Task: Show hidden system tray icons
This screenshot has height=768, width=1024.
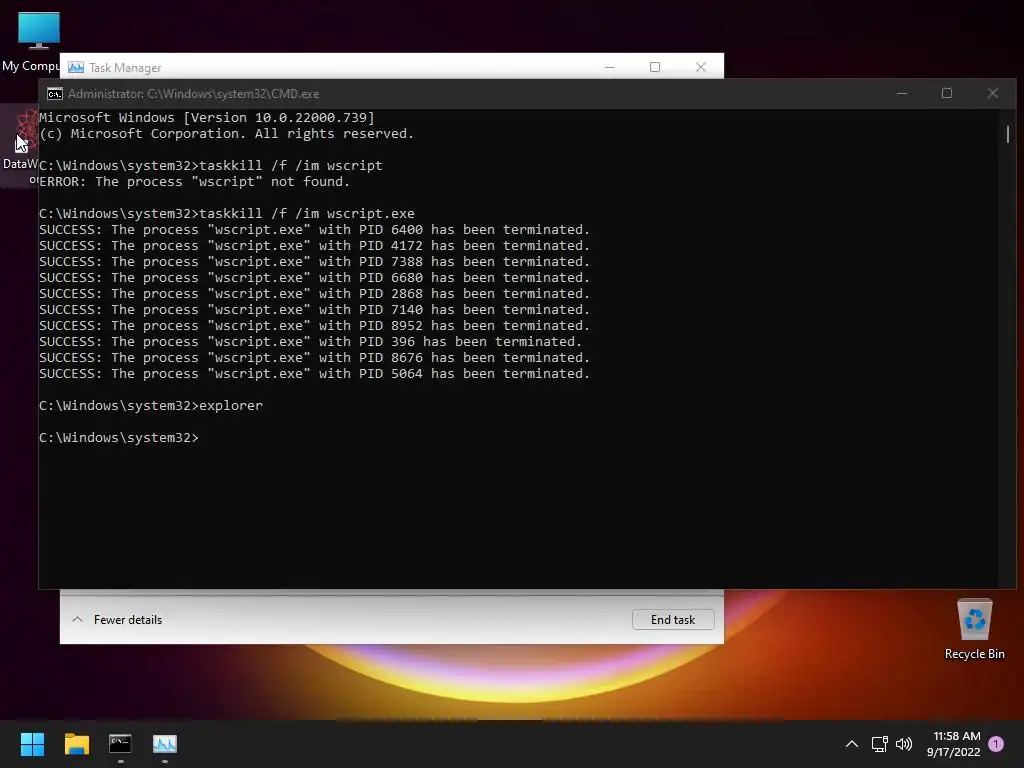Action: tap(852, 744)
